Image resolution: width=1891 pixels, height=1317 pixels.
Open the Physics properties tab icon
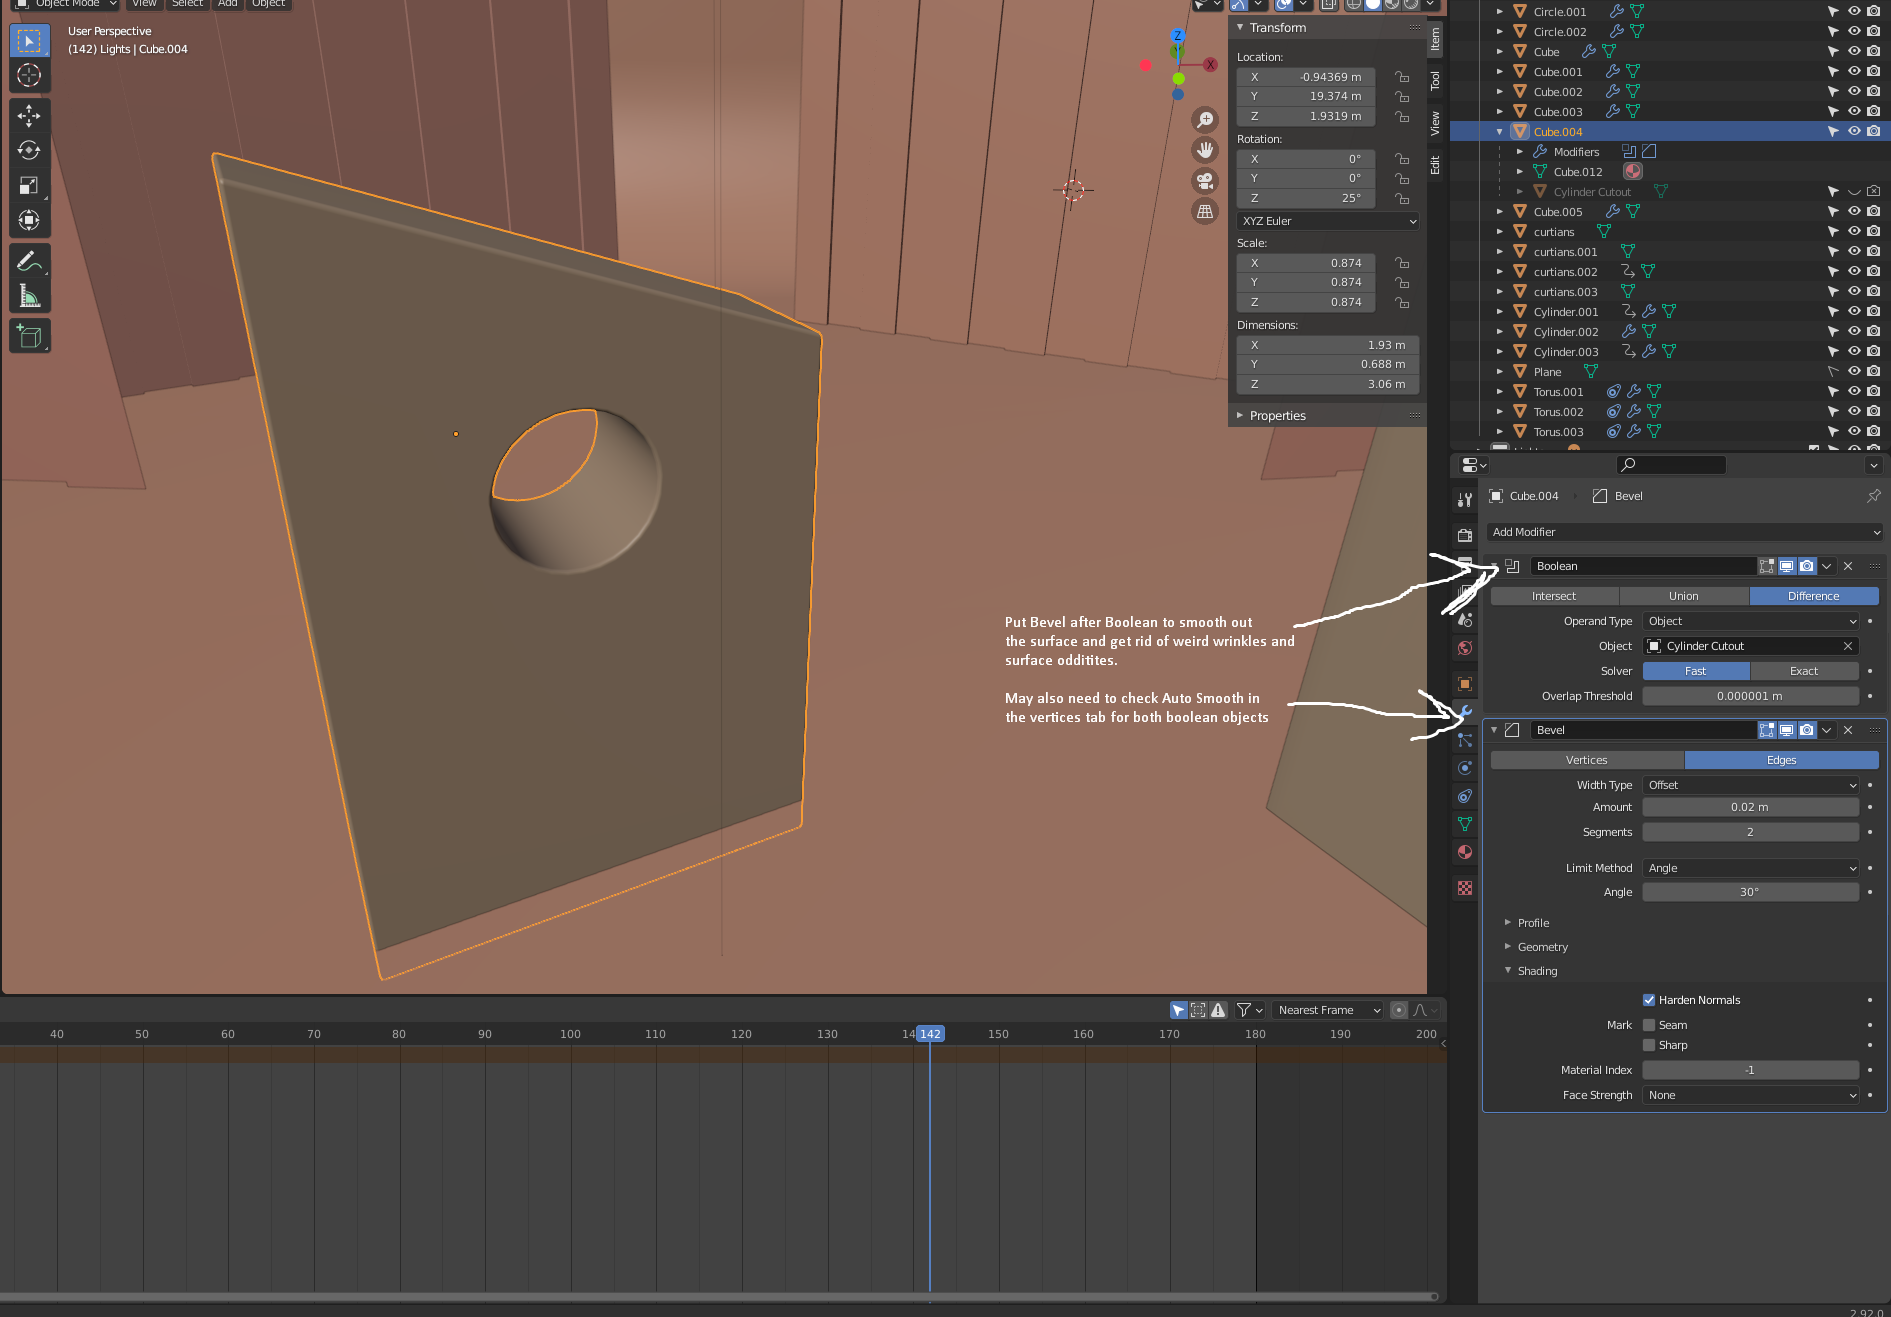(1465, 768)
